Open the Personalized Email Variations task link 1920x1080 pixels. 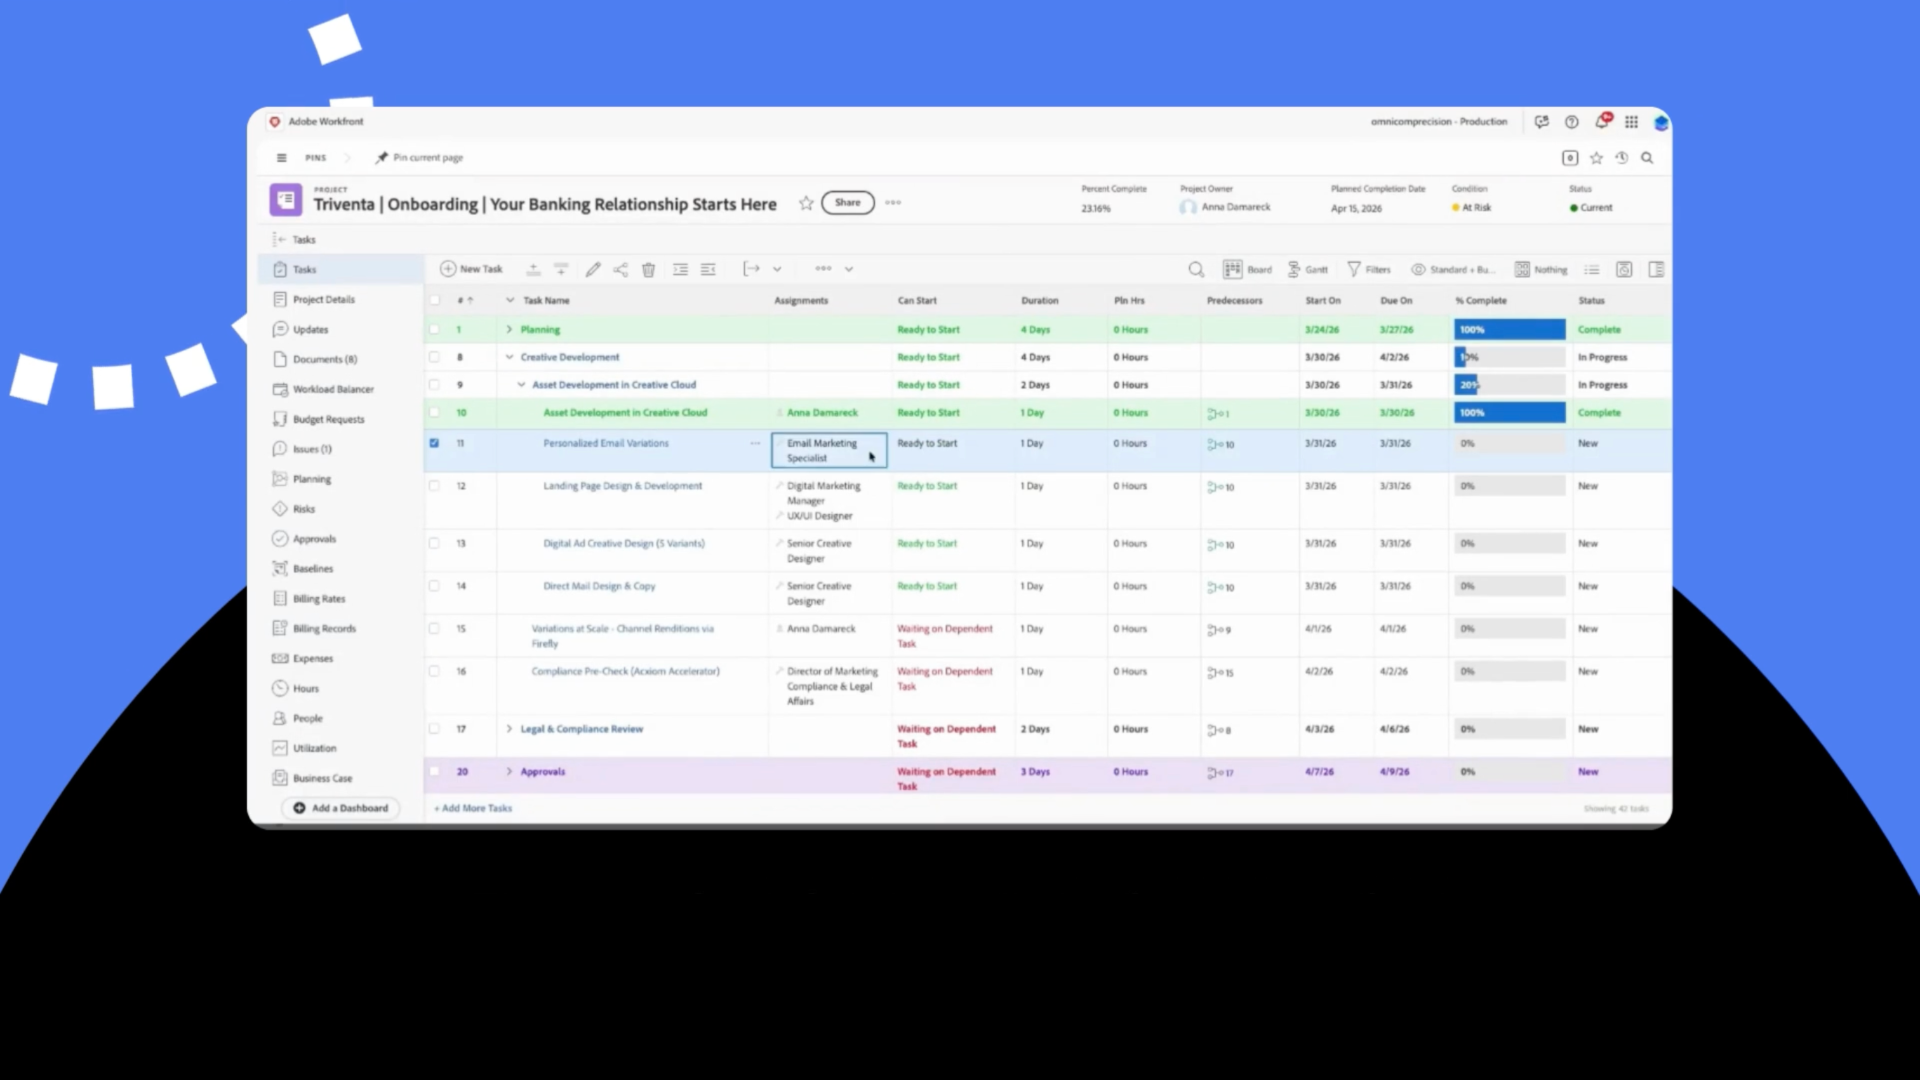coord(606,443)
